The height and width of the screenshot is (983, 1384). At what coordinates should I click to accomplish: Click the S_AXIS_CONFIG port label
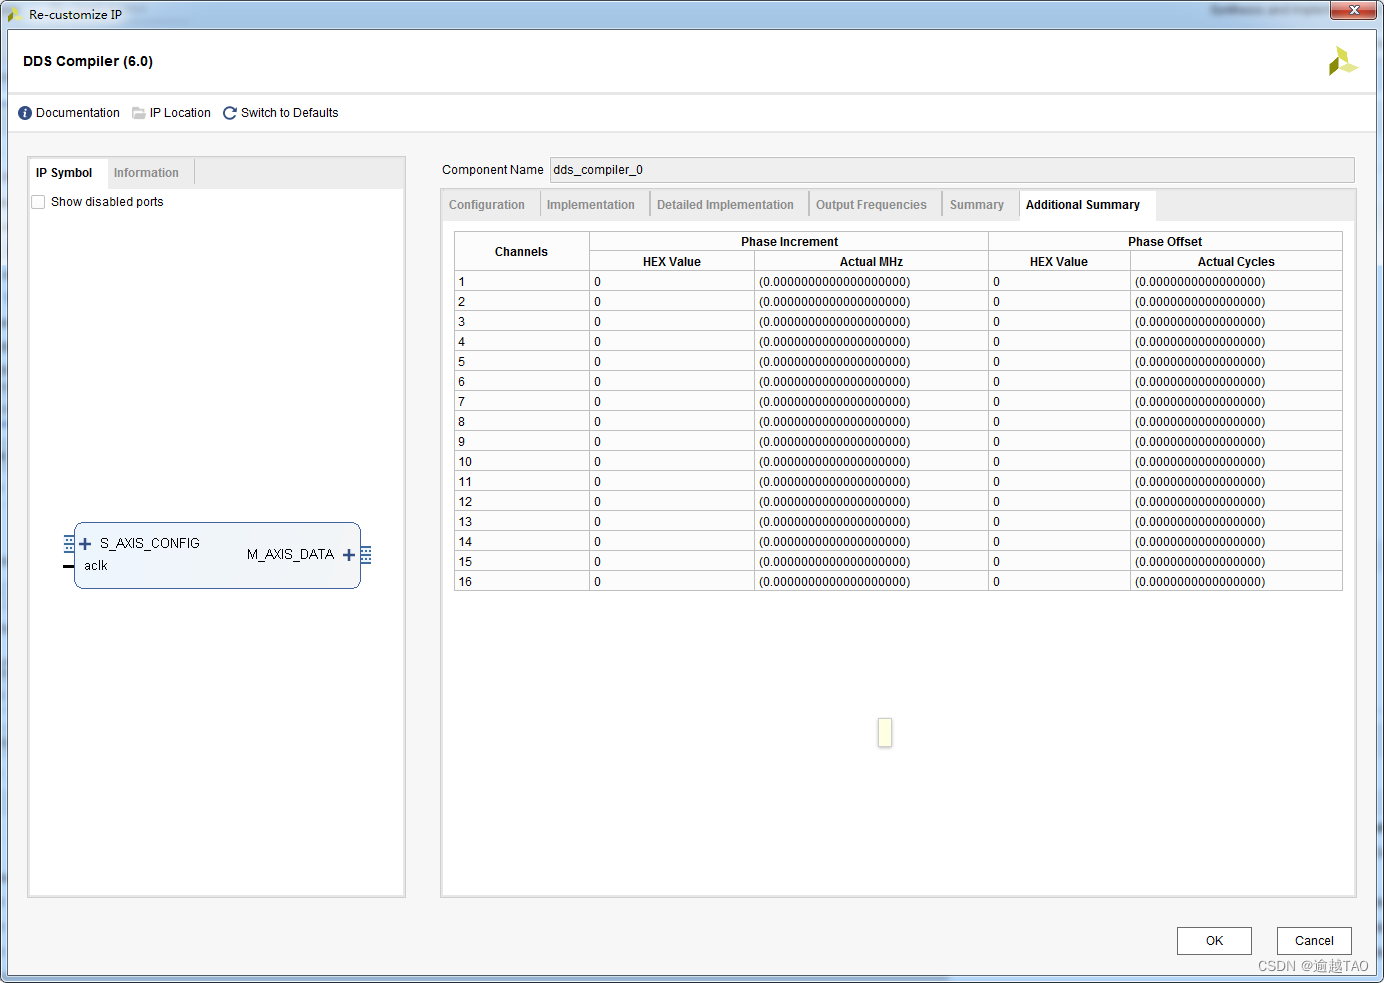point(150,544)
